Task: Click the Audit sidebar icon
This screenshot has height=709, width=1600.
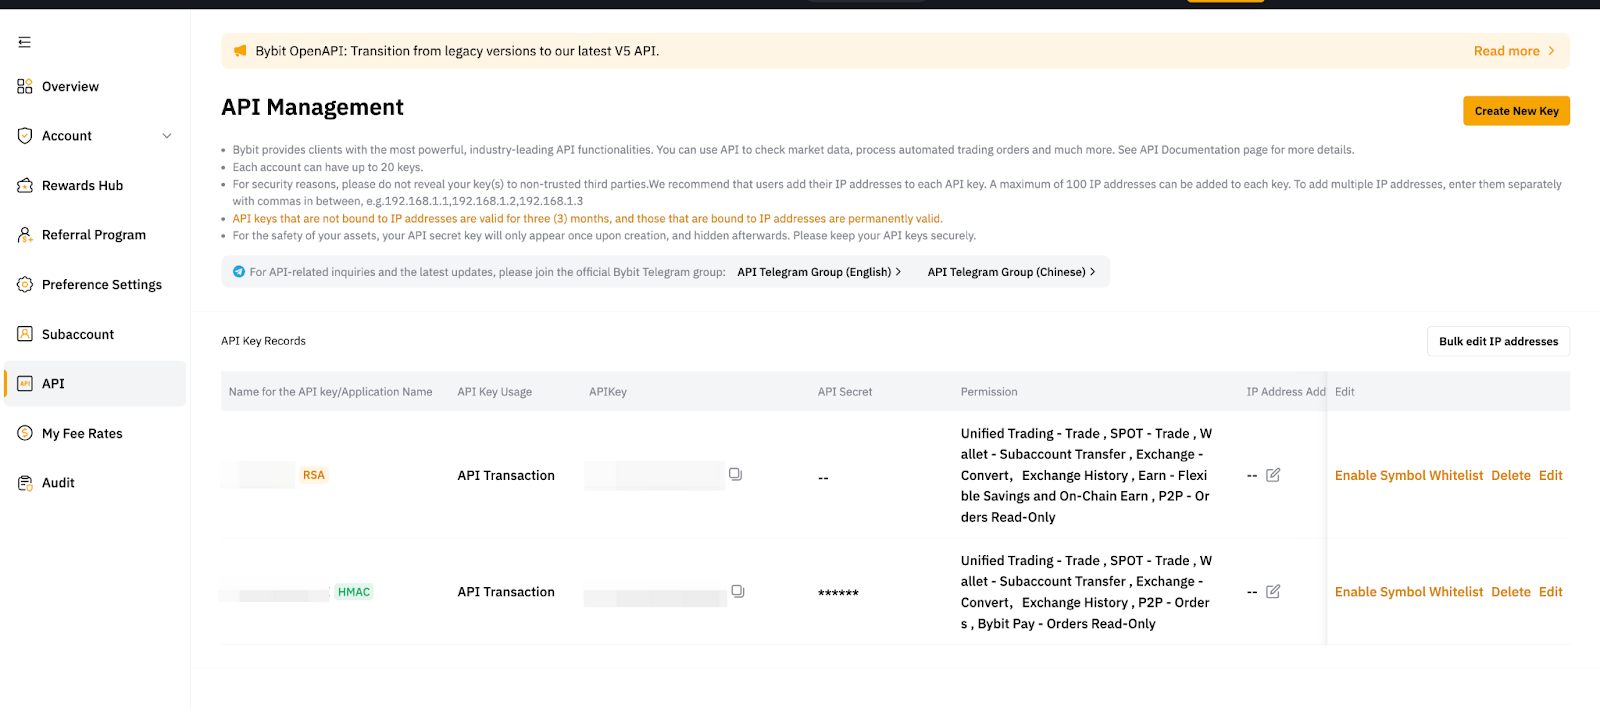Action: tap(25, 483)
